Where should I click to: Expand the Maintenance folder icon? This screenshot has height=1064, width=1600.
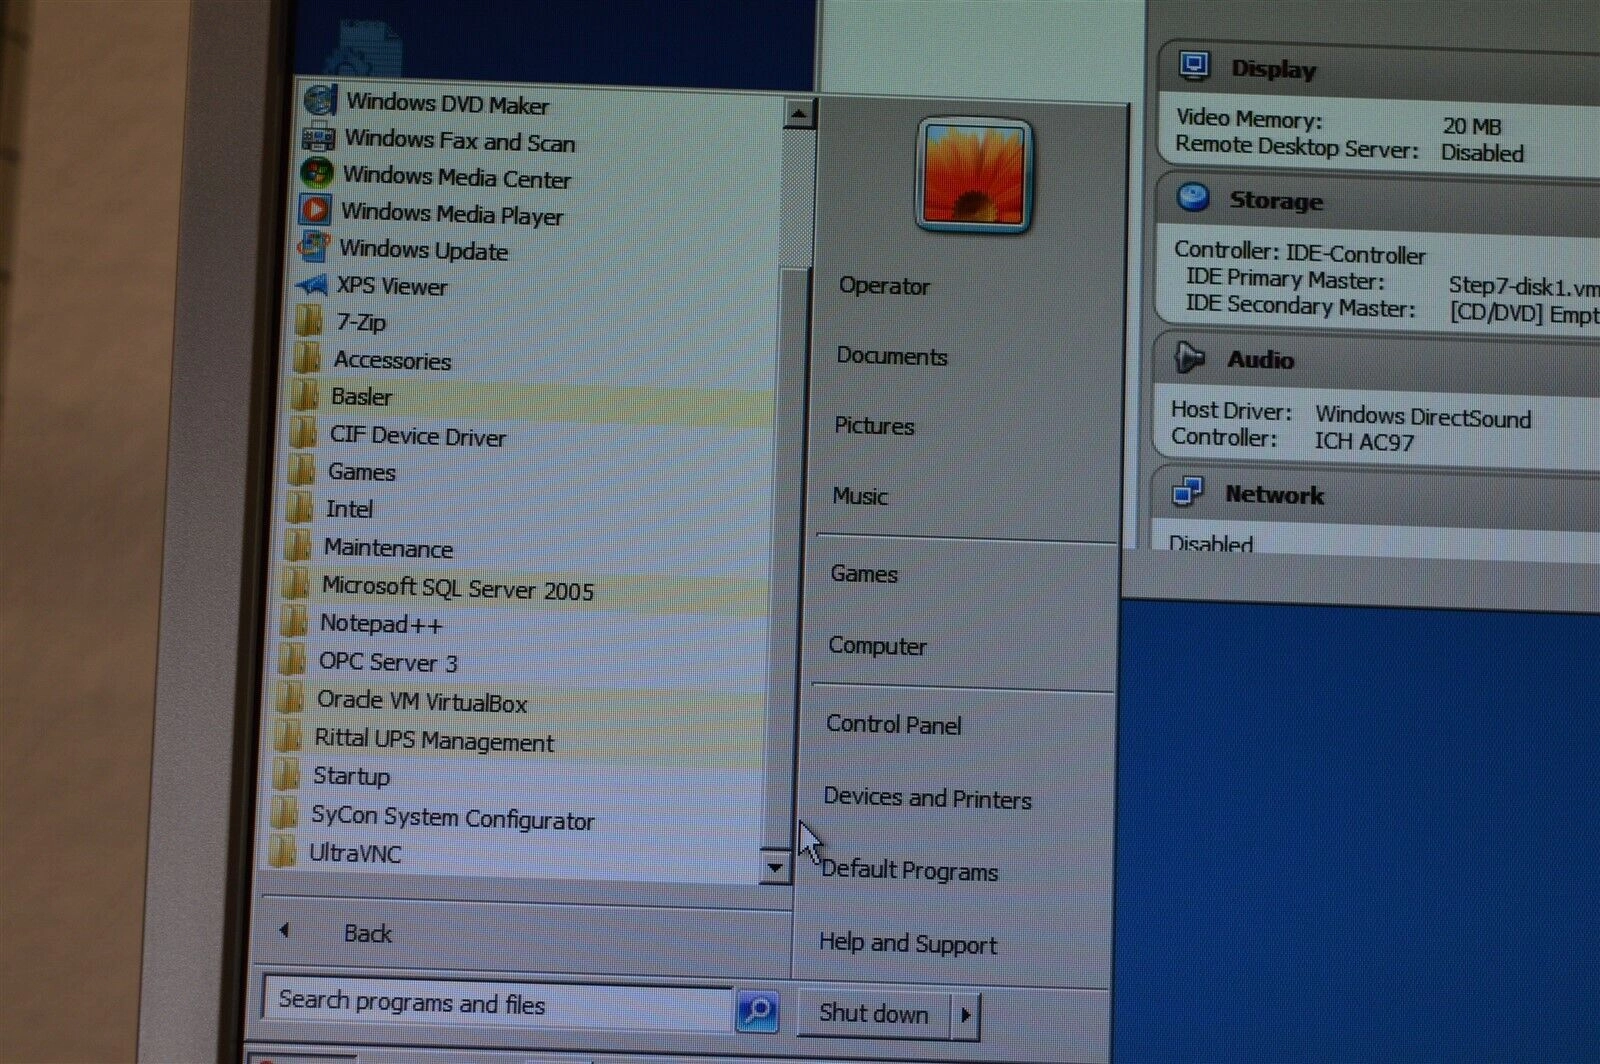click(x=297, y=546)
